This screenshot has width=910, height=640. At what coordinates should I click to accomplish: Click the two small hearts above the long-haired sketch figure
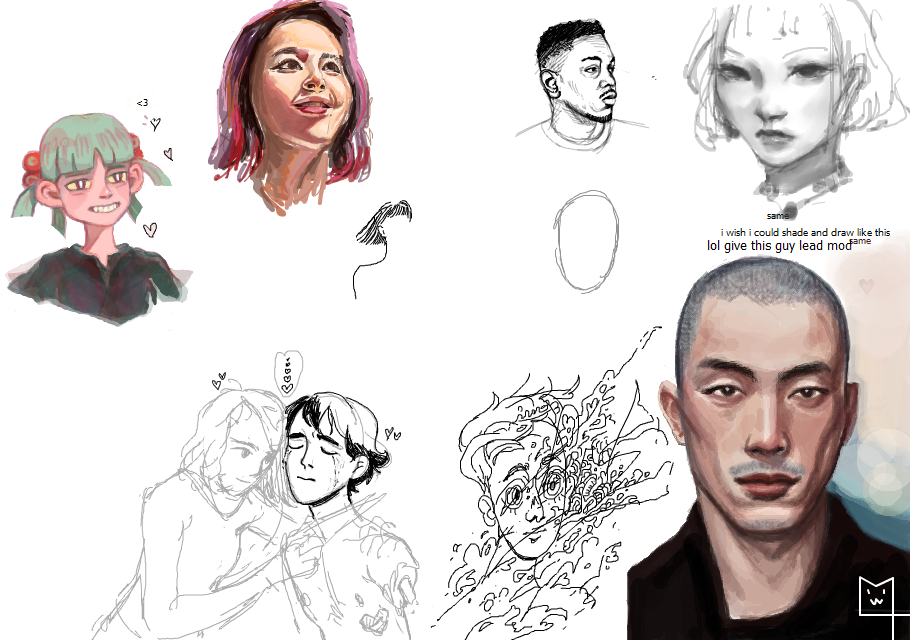[x=219, y=381]
